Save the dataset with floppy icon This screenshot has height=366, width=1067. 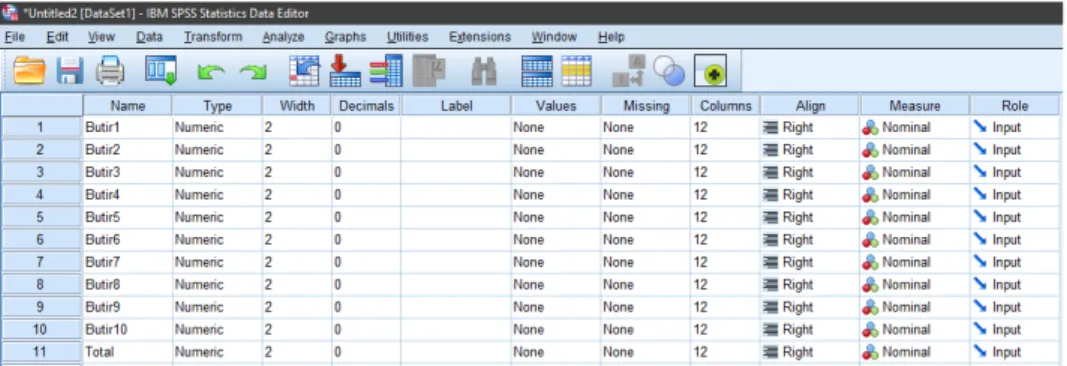click(x=69, y=71)
